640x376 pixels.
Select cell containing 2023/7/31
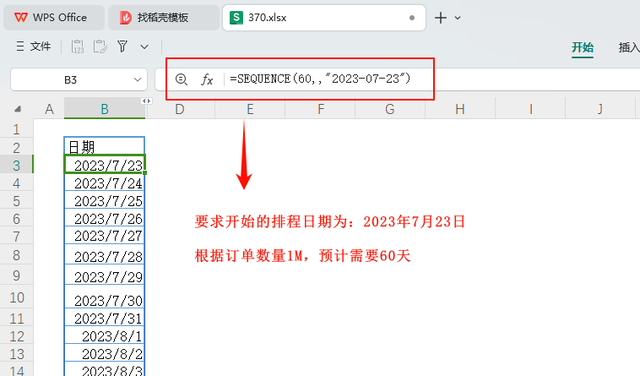click(104, 318)
